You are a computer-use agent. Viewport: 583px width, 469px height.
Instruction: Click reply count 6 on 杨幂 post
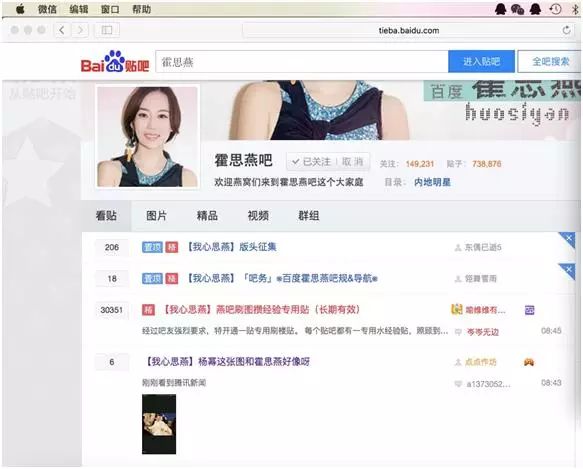pos(112,362)
